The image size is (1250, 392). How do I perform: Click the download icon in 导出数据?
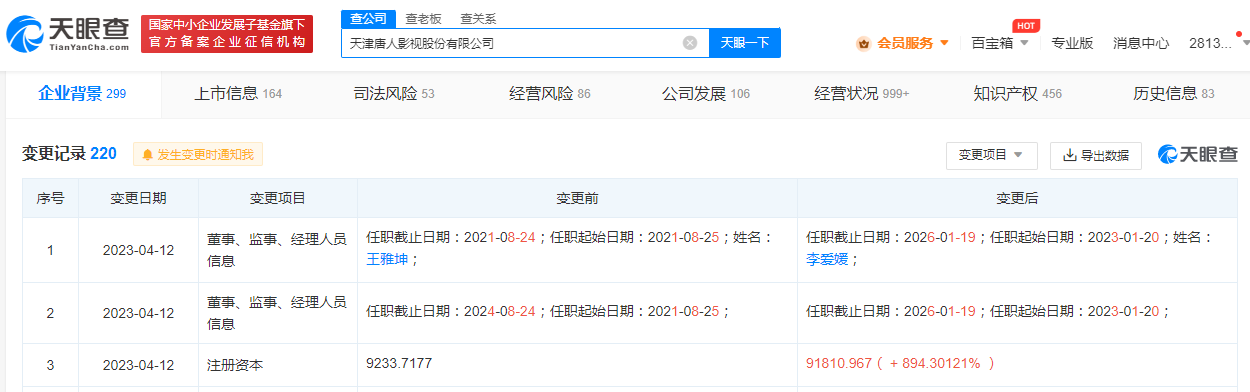pyautogui.click(x=1069, y=155)
